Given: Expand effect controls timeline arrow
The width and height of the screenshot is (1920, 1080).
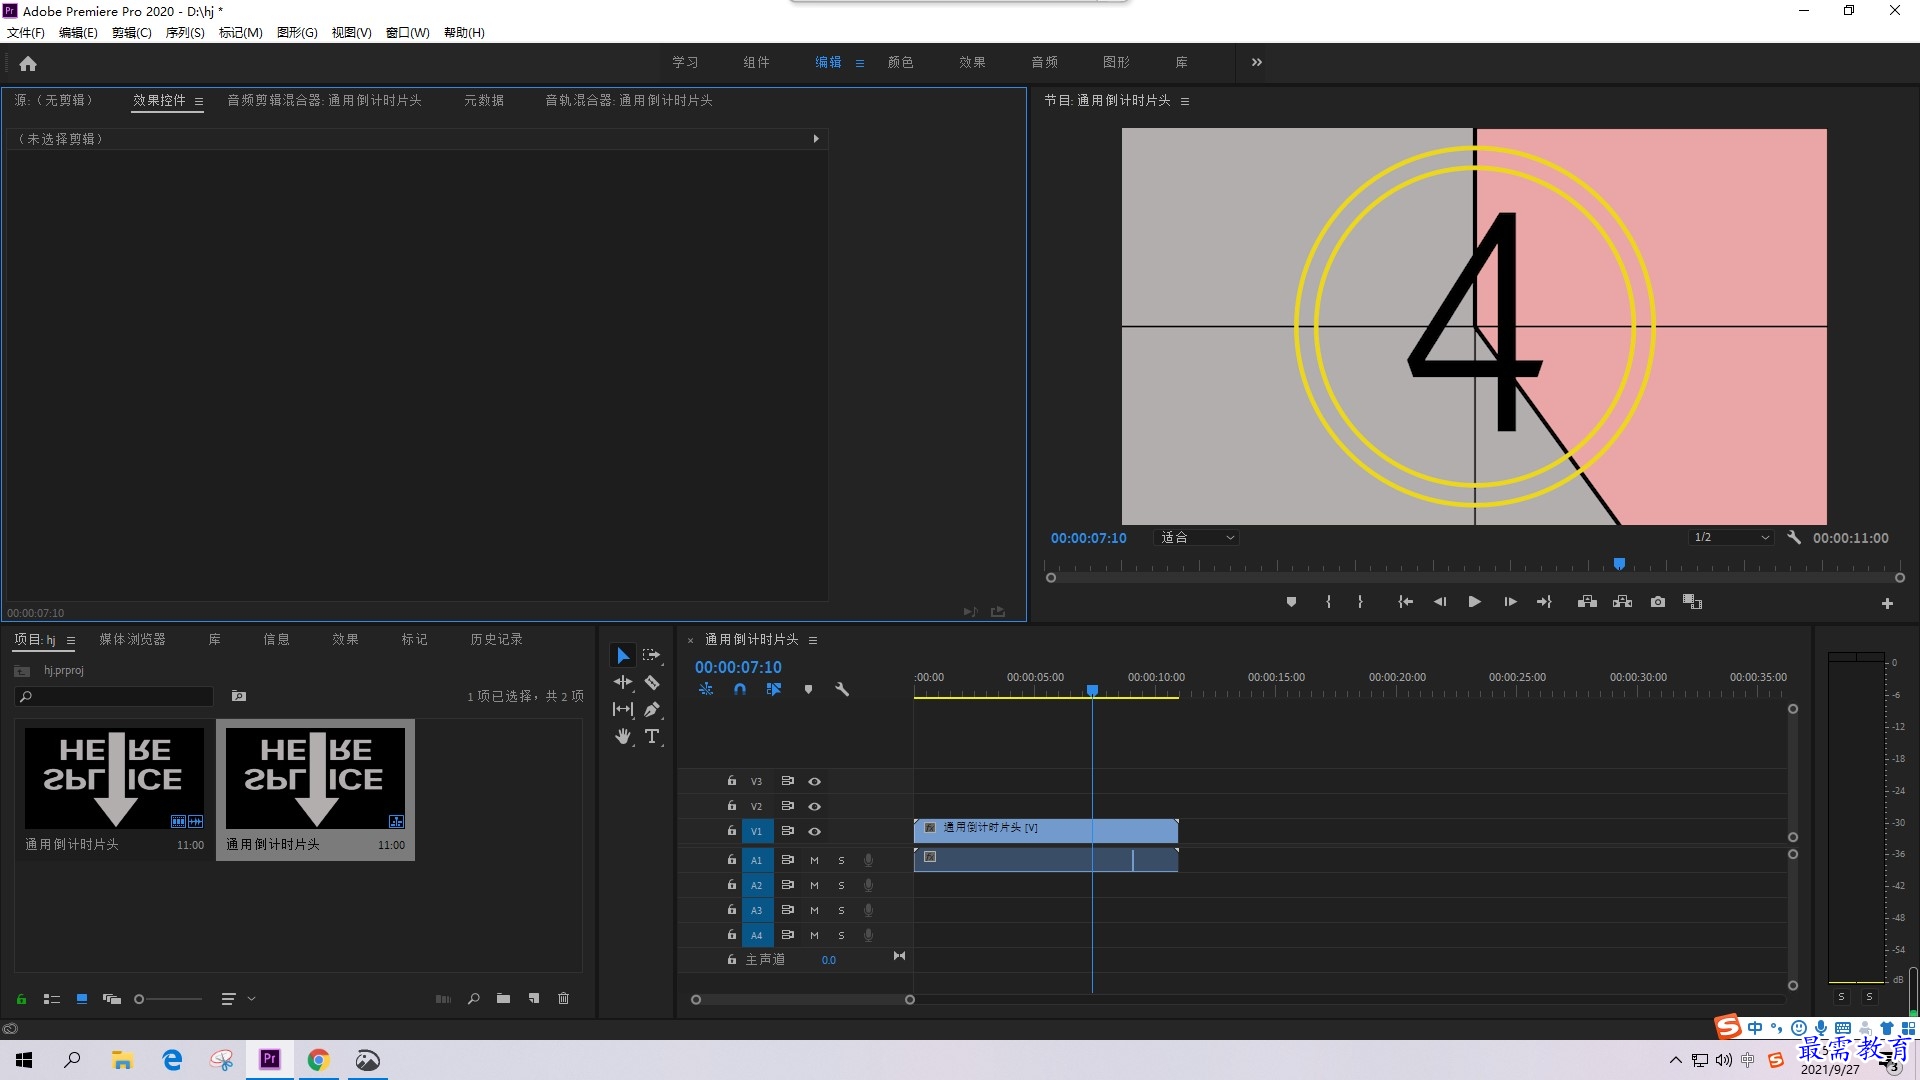Looking at the screenshot, I should click(x=816, y=139).
